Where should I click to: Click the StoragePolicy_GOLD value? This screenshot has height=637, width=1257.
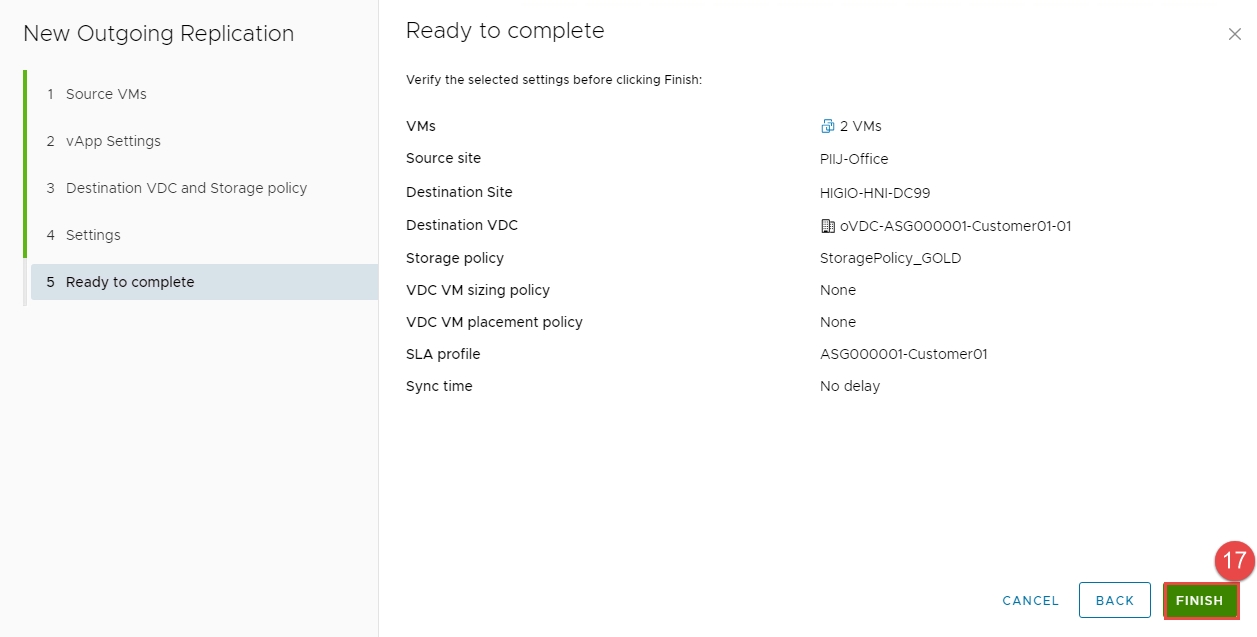[x=890, y=258]
